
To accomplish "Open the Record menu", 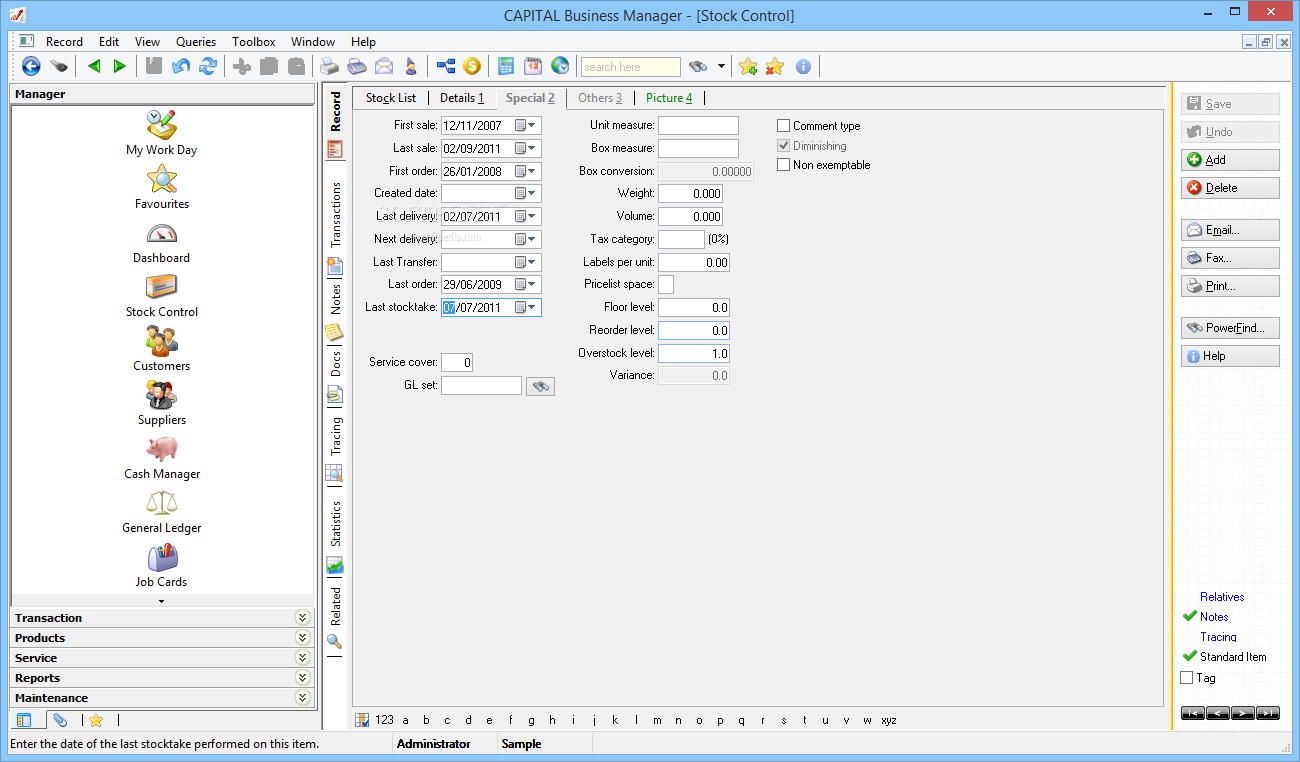I will click(x=64, y=42).
